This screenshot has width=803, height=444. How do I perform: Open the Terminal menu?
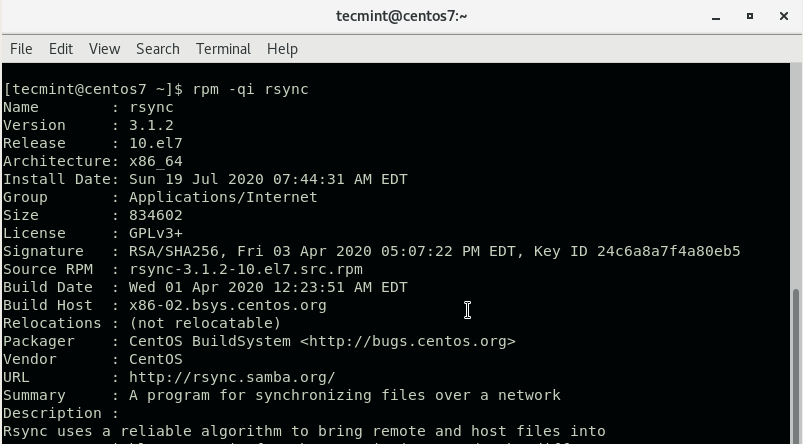point(223,48)
